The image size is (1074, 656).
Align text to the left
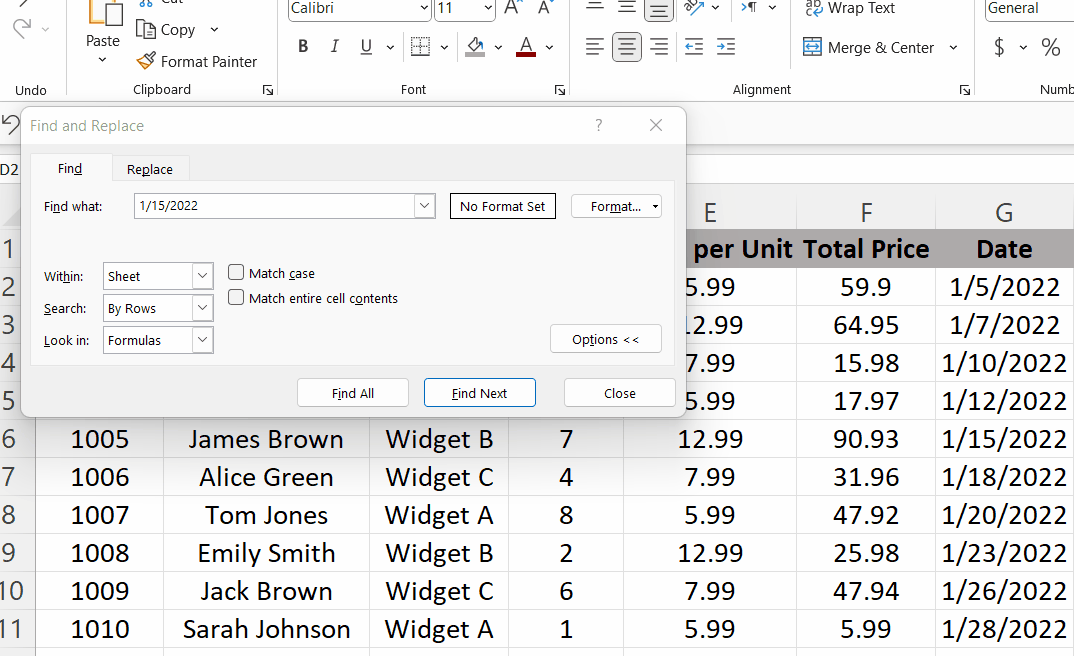[595, 47]
